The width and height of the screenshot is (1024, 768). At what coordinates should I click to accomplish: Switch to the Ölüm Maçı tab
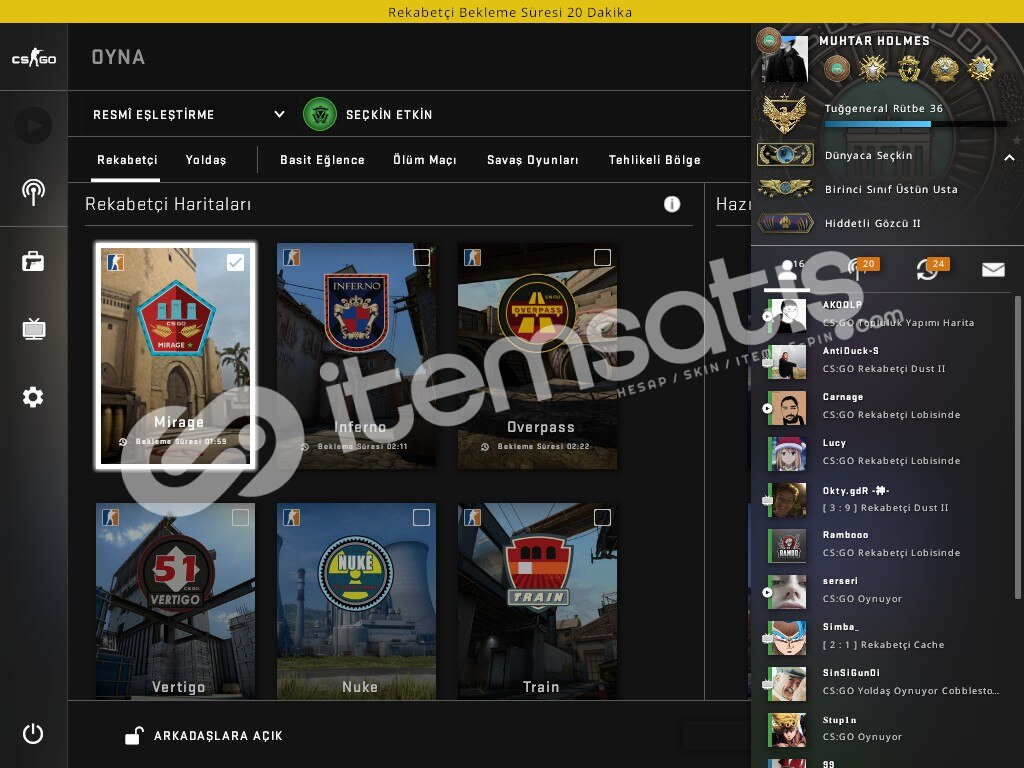click(x=424, y=160)
